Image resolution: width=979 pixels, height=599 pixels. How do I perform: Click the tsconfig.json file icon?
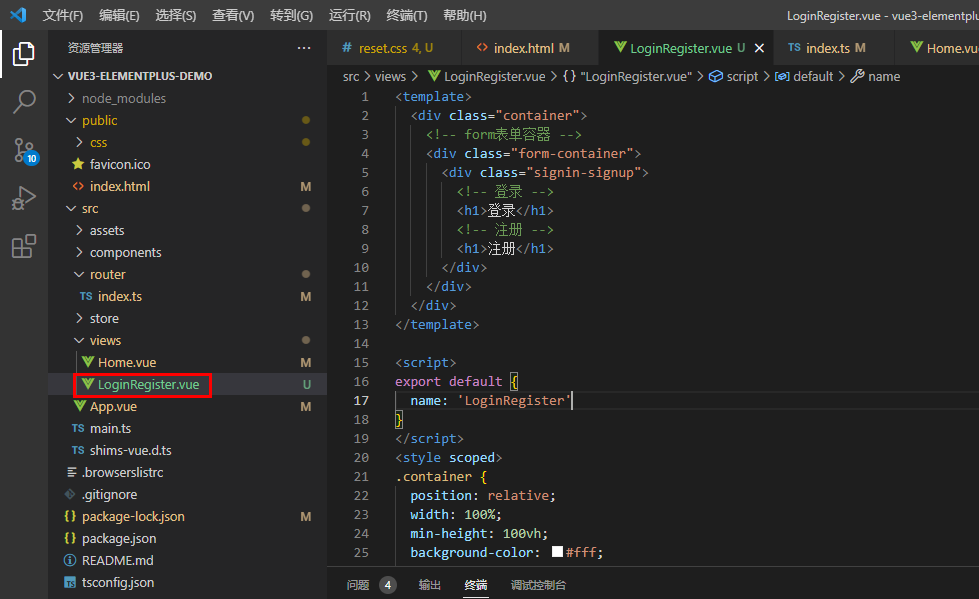71,582
